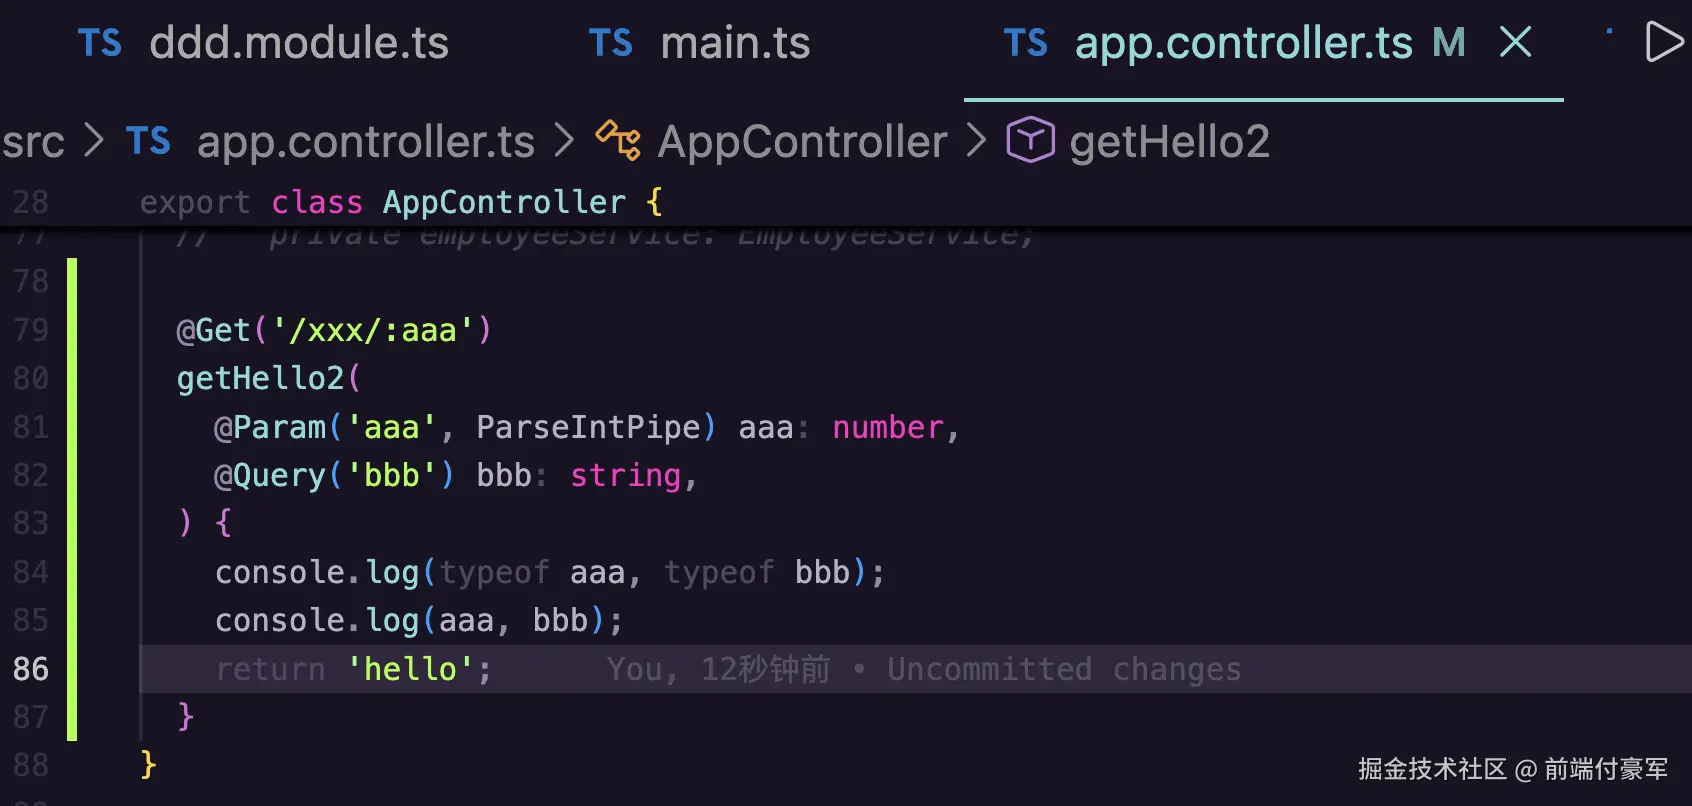The image size is (1692, 806).
Task: Click the getHello2 method cube icon
Action: pyautogui.click(x=1030, y=140)
